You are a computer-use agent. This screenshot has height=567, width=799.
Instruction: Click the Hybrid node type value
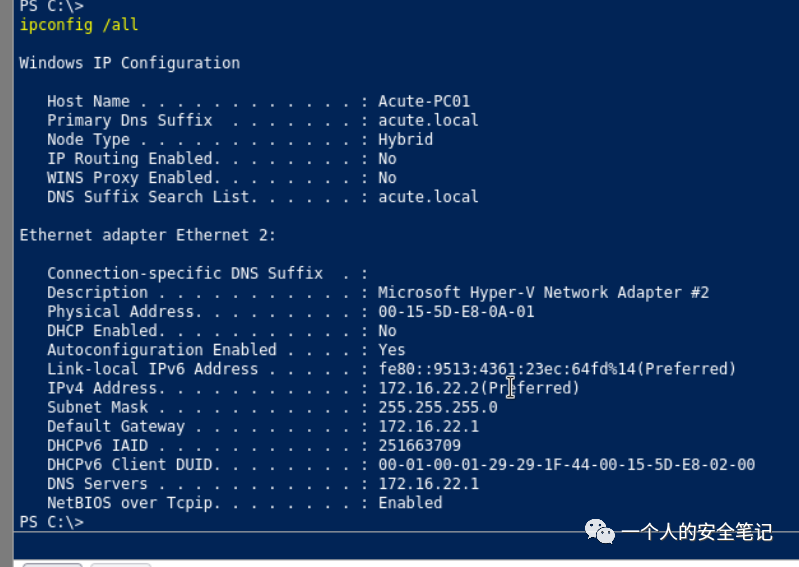click(x=405, y=140)
